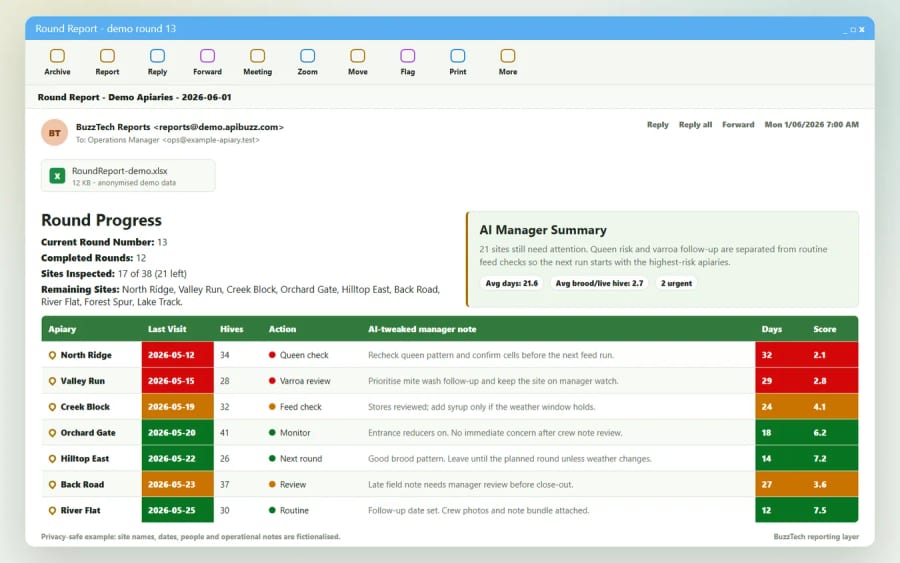Click the Archive toolbar icon
The image size is (900, 563).
point(57,56)
